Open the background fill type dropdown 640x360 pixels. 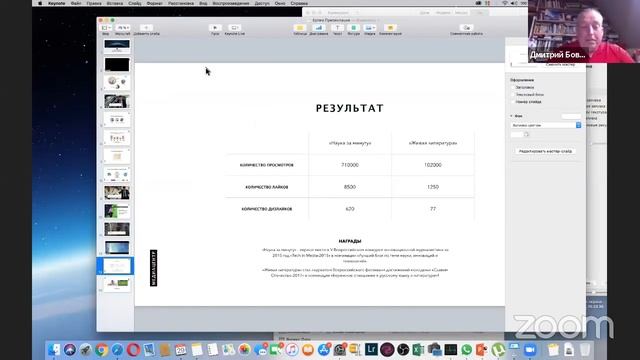tap(546, 125)
